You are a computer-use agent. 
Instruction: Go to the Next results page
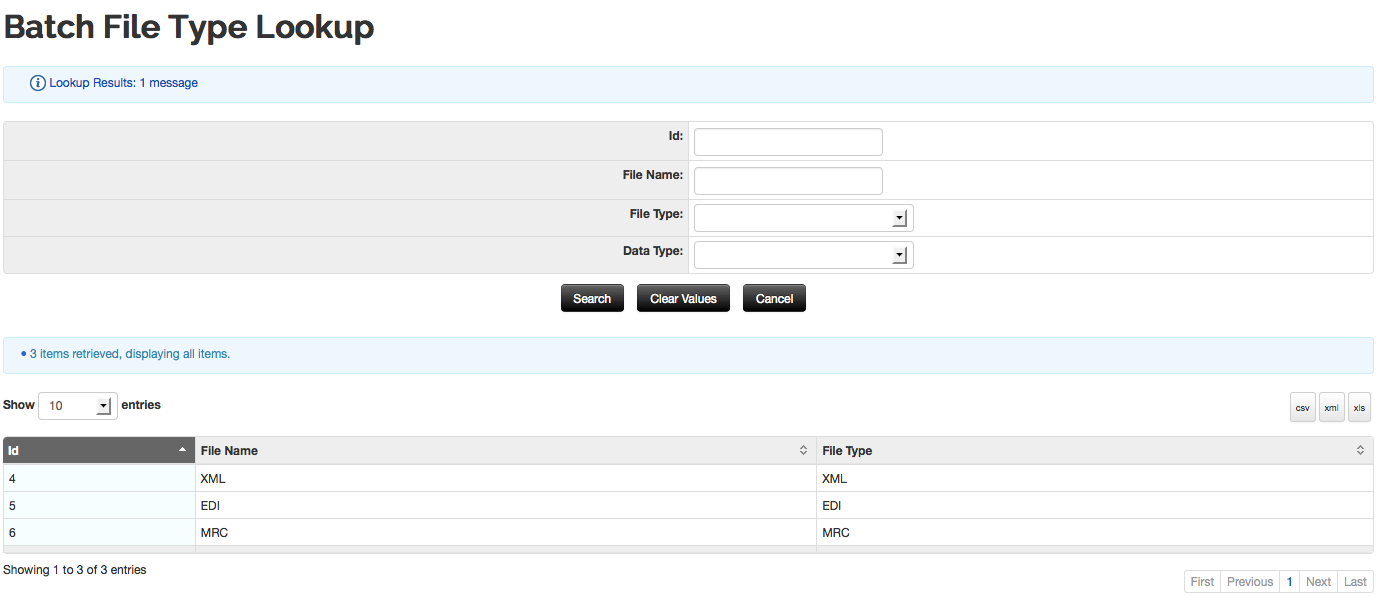(1318, 582)
